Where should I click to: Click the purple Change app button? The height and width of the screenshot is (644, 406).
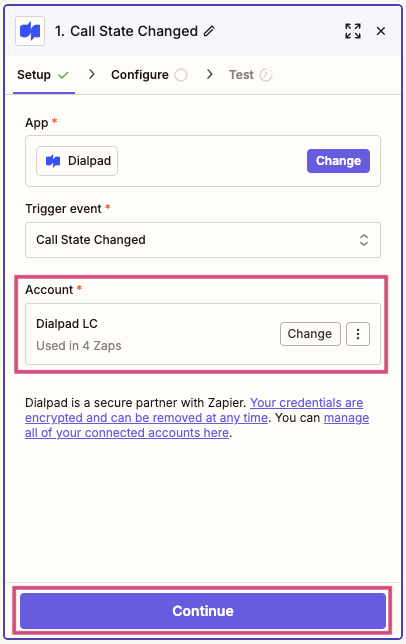[x=338, y=161]
